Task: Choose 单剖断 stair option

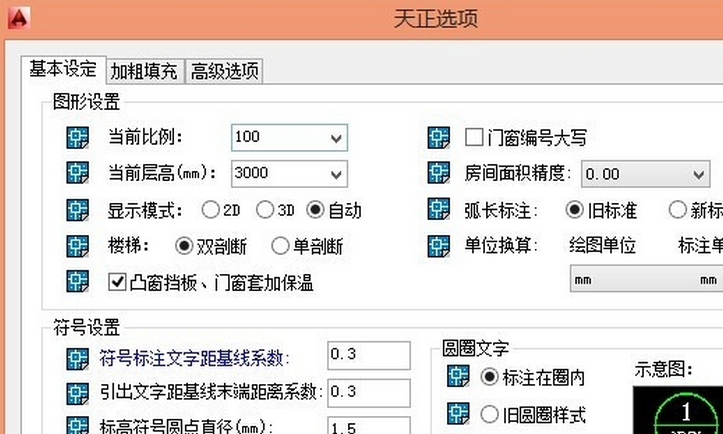Action: (x=280, y=246)
